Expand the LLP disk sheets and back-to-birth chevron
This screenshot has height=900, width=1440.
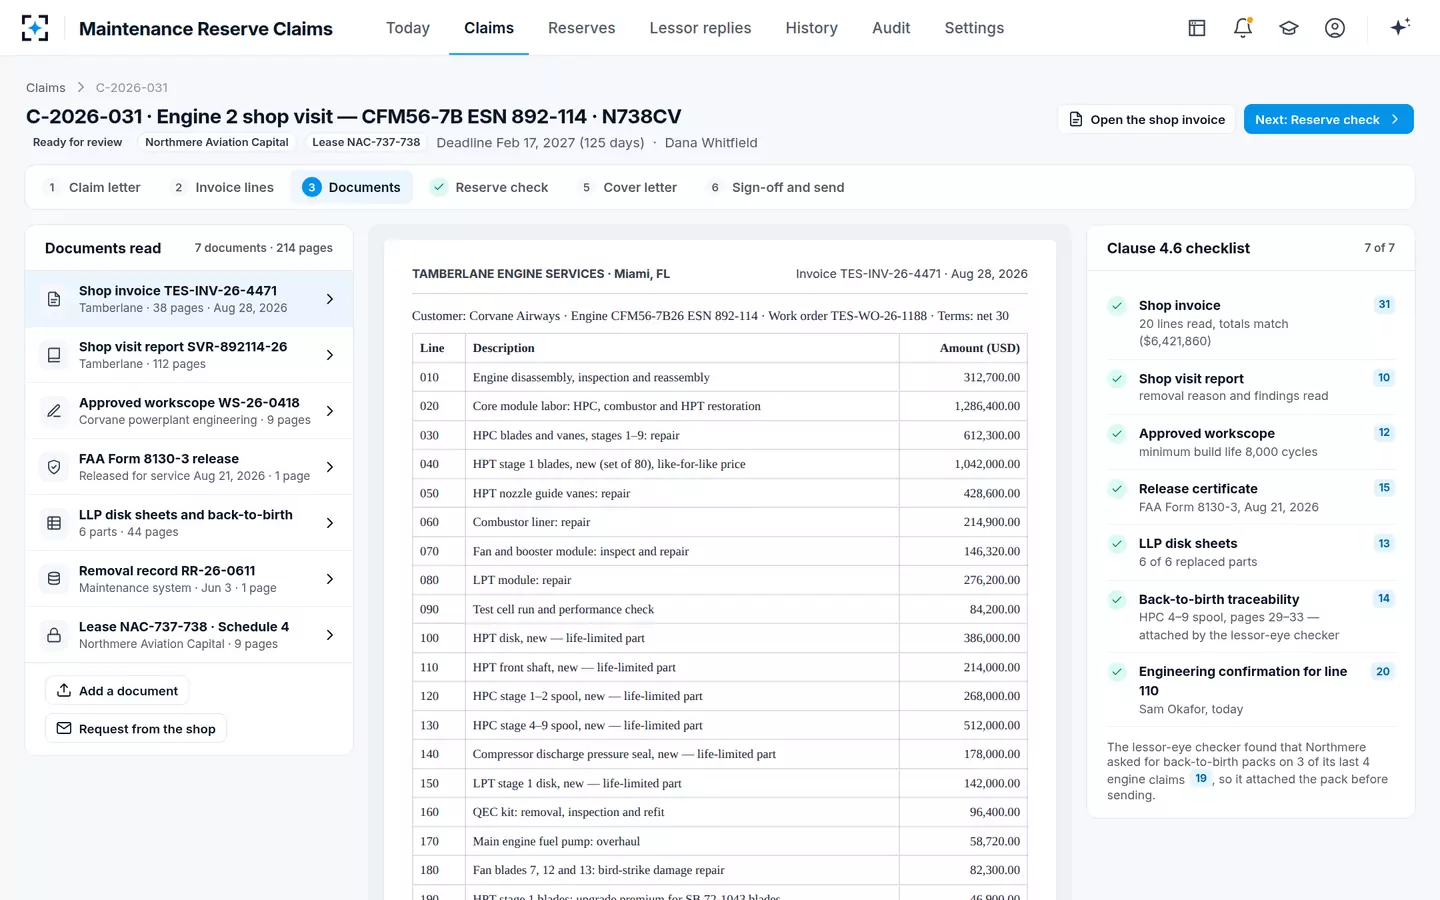(x=330, y=523)
